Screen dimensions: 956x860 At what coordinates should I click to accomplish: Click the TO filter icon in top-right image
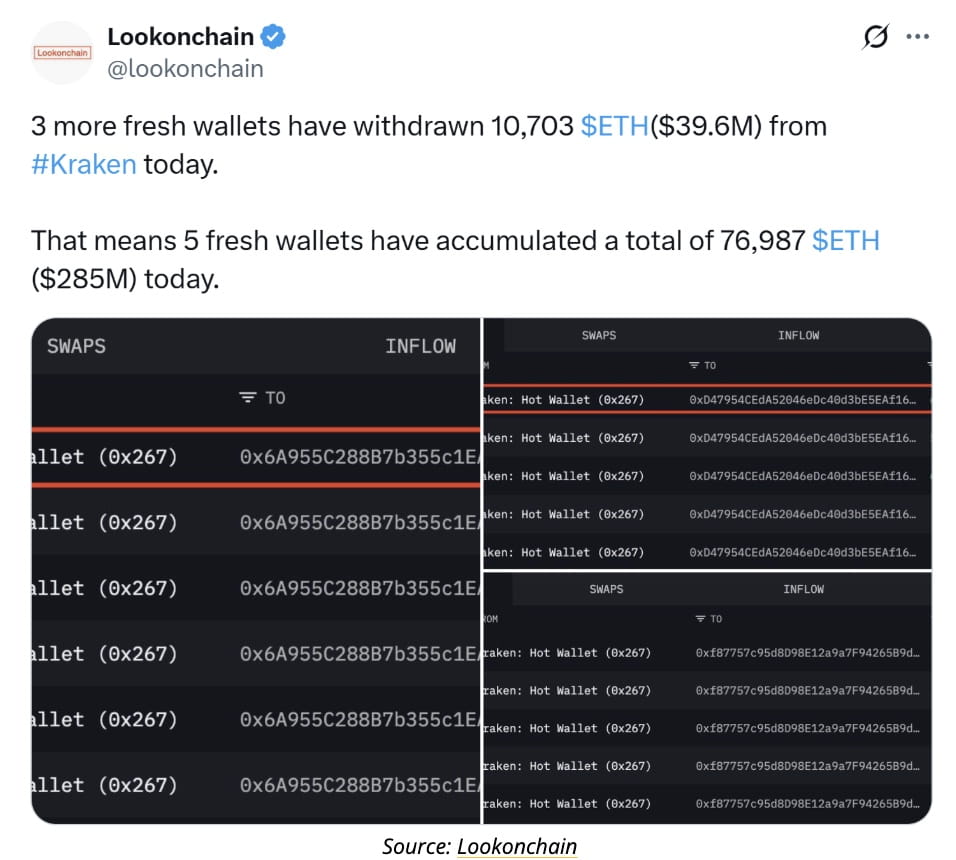coord(694,365)
